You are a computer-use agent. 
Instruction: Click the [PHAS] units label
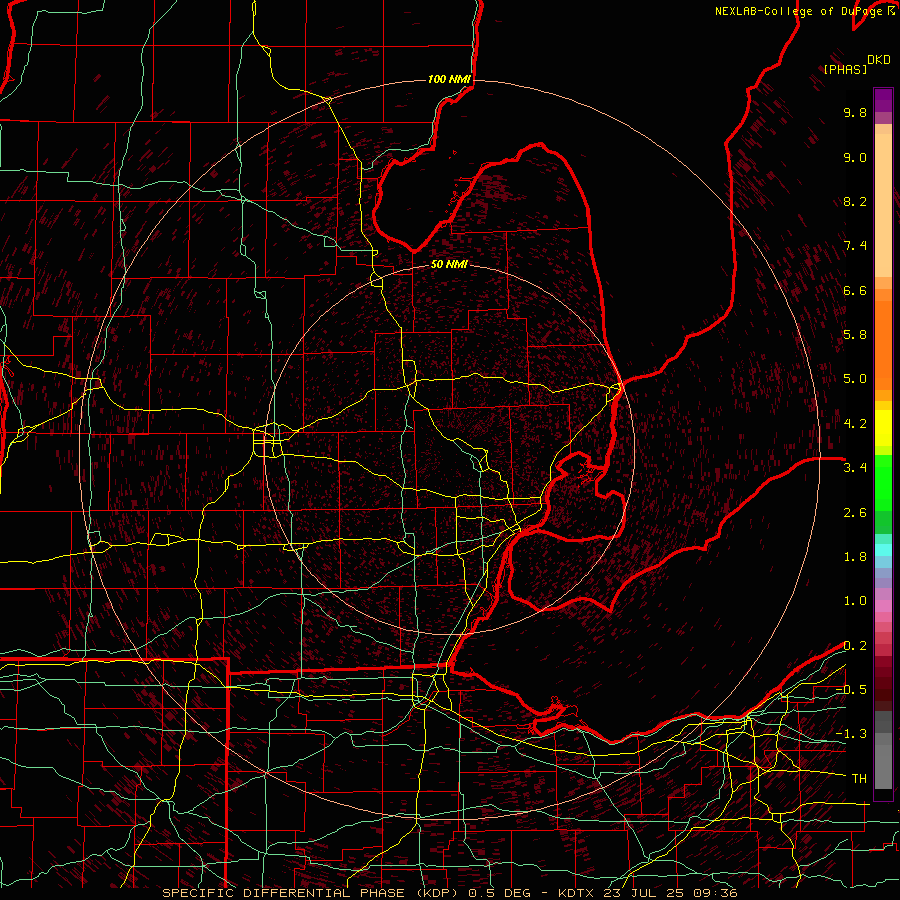[845, 70]
